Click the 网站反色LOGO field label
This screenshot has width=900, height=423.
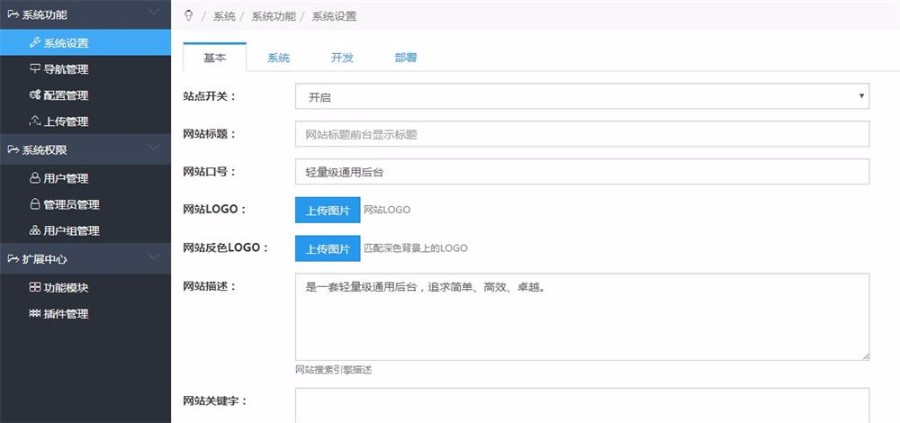pyautogui.click(x=226, y=247)
